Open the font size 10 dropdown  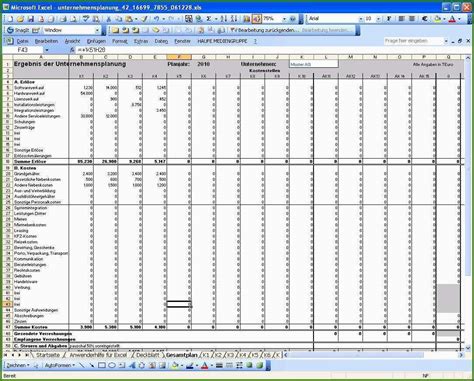378,19
